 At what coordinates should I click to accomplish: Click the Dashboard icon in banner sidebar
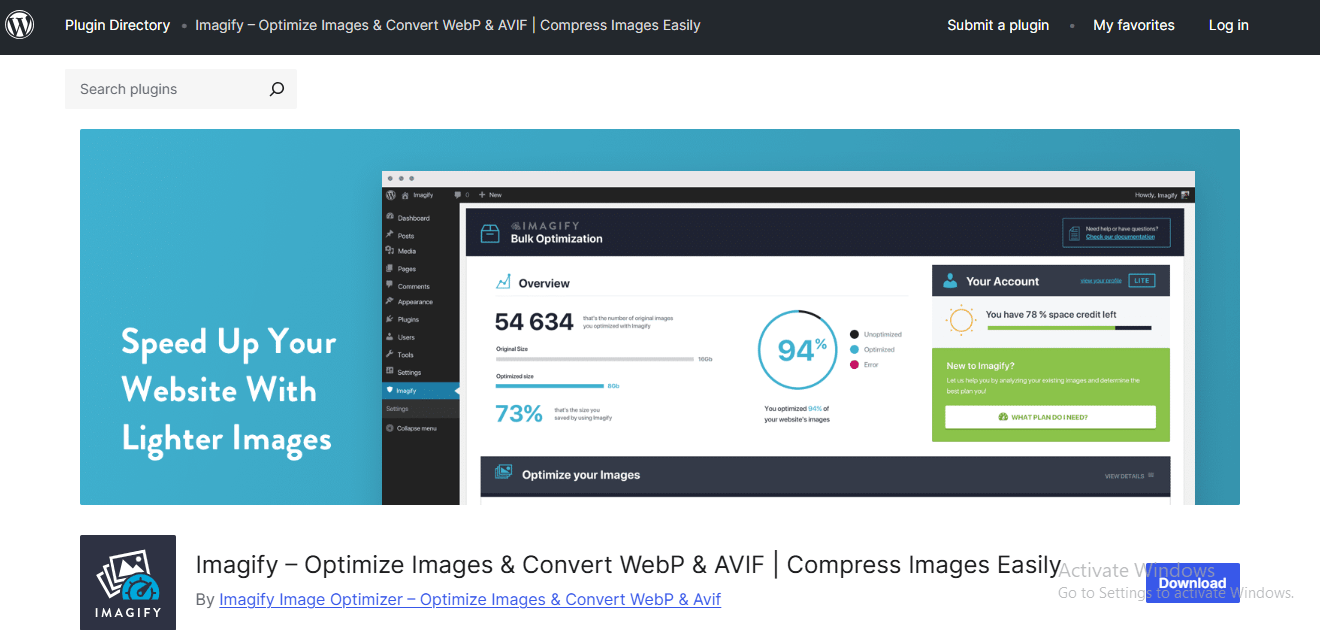click(x=390, y=217)
